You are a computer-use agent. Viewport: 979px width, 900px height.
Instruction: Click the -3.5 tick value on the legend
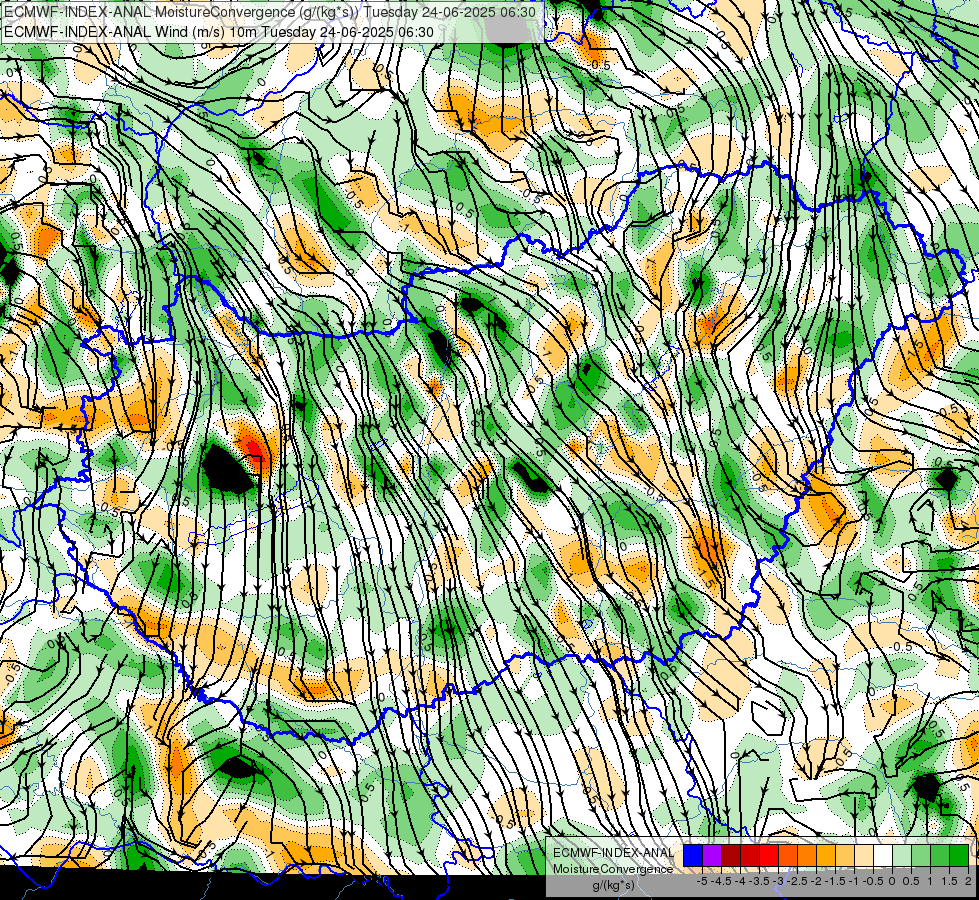click(759, 881)
